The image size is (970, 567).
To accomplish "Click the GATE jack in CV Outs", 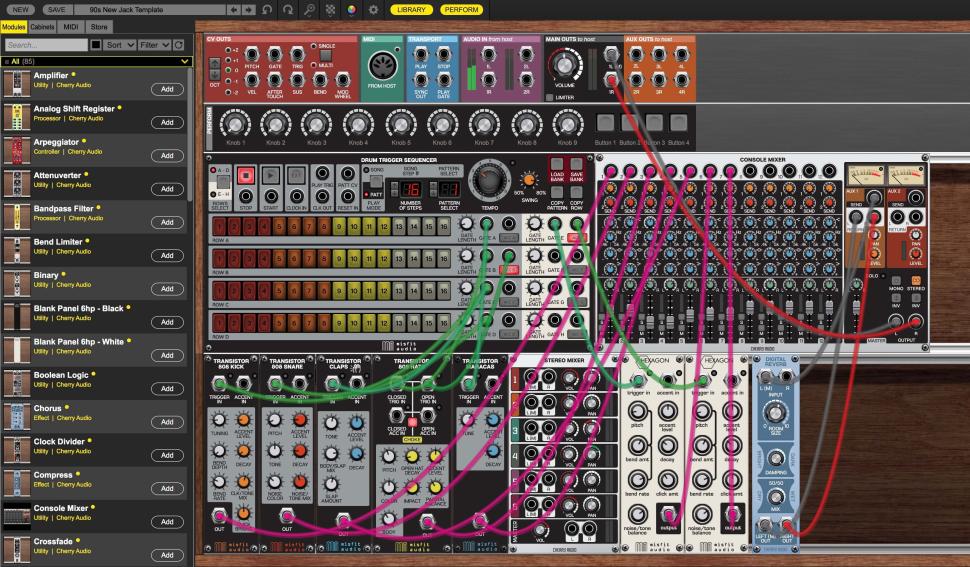I will tap(275, 55).
